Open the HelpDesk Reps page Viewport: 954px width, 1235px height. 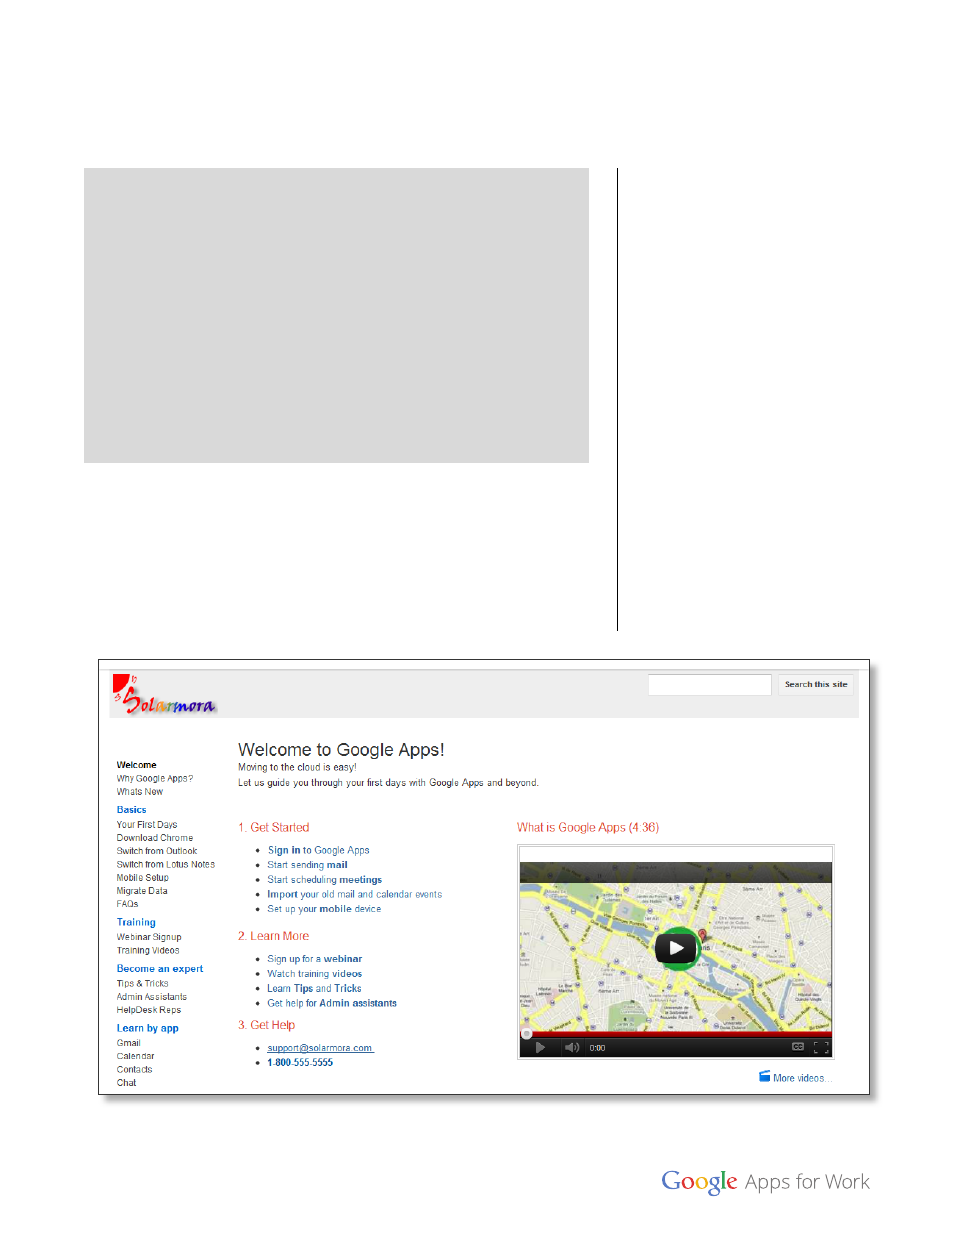[x=149, y=1009]
